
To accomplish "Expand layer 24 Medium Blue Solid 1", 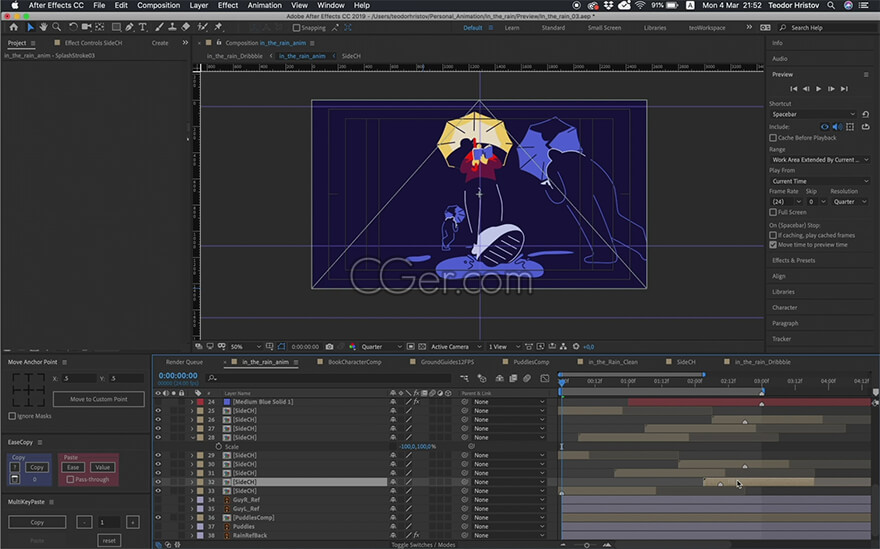I will (192, 402).
